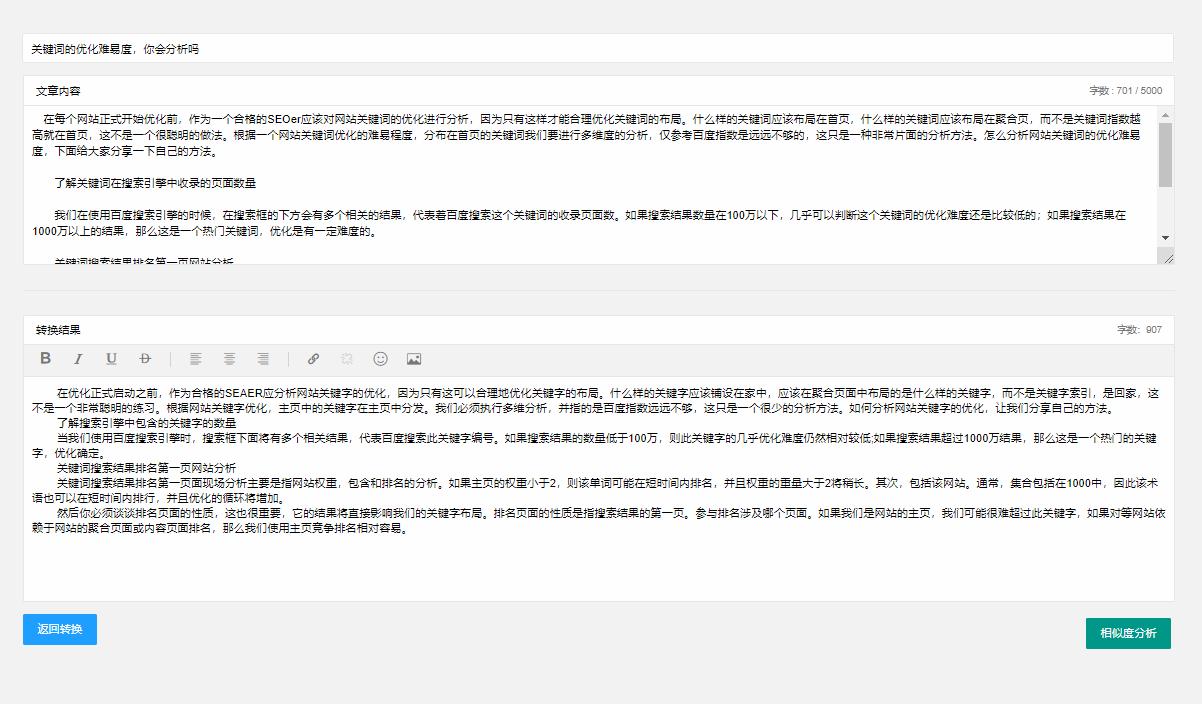Image resolution: width=1202 pixels, height=704 pixels.
Task: Click the article textarea scroll up arrow
Action: point(1165,114)
